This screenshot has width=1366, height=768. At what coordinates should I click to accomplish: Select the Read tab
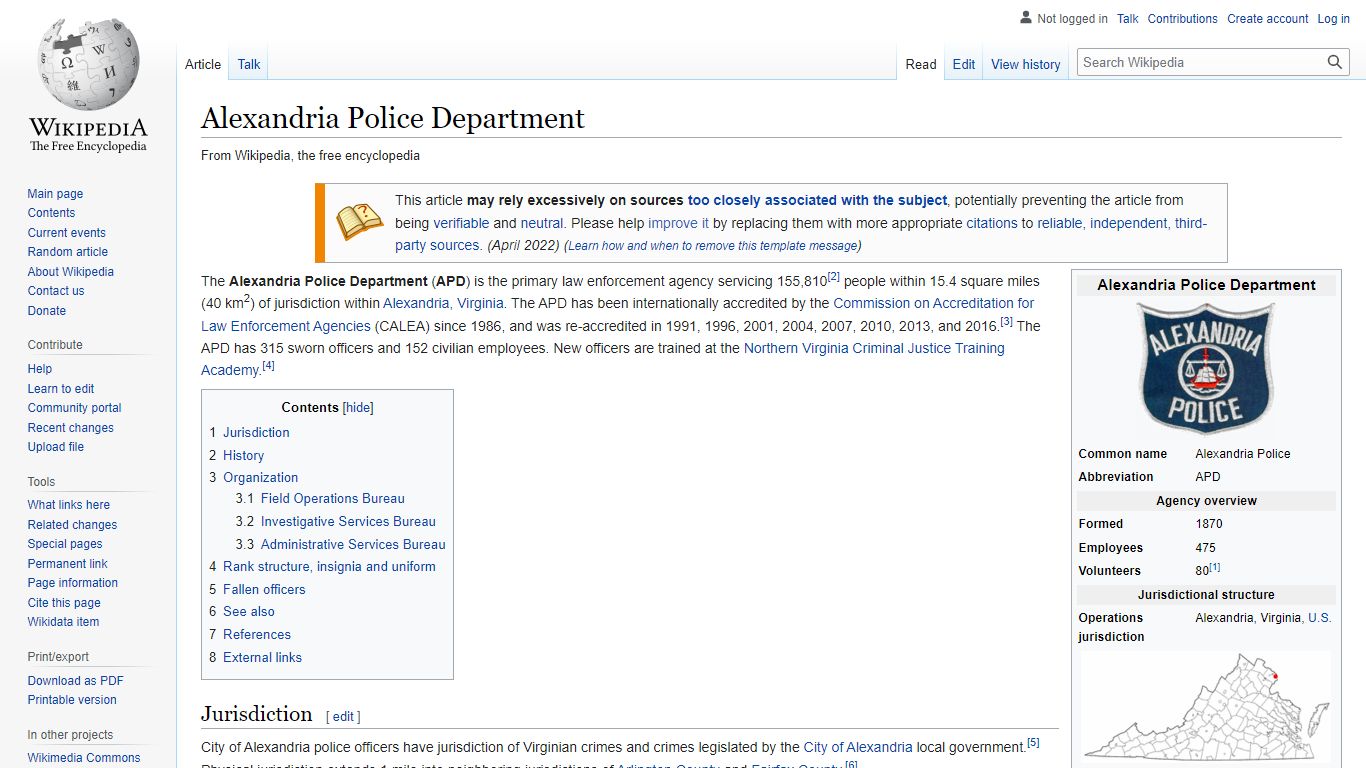pos(921,64)
